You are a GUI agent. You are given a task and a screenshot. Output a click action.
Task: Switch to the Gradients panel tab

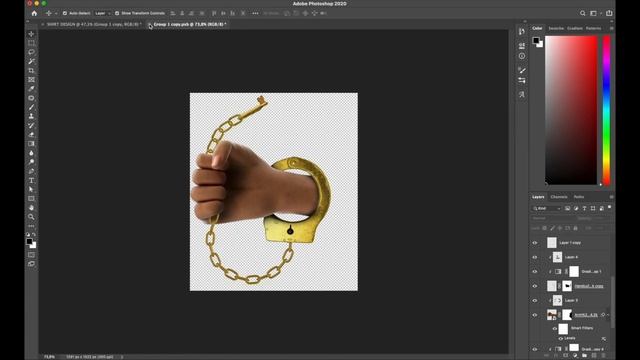point(575,29)
